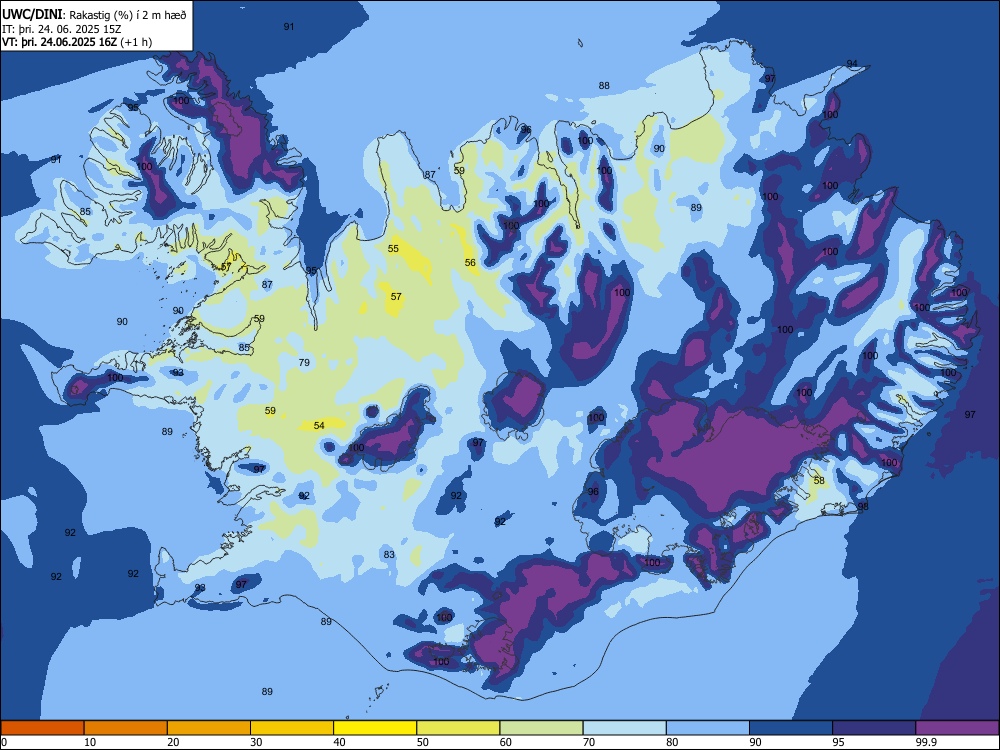The image size is (1000, 750).
Task: Click the humidity value '88' on the map
Action: tap(604, 85)
